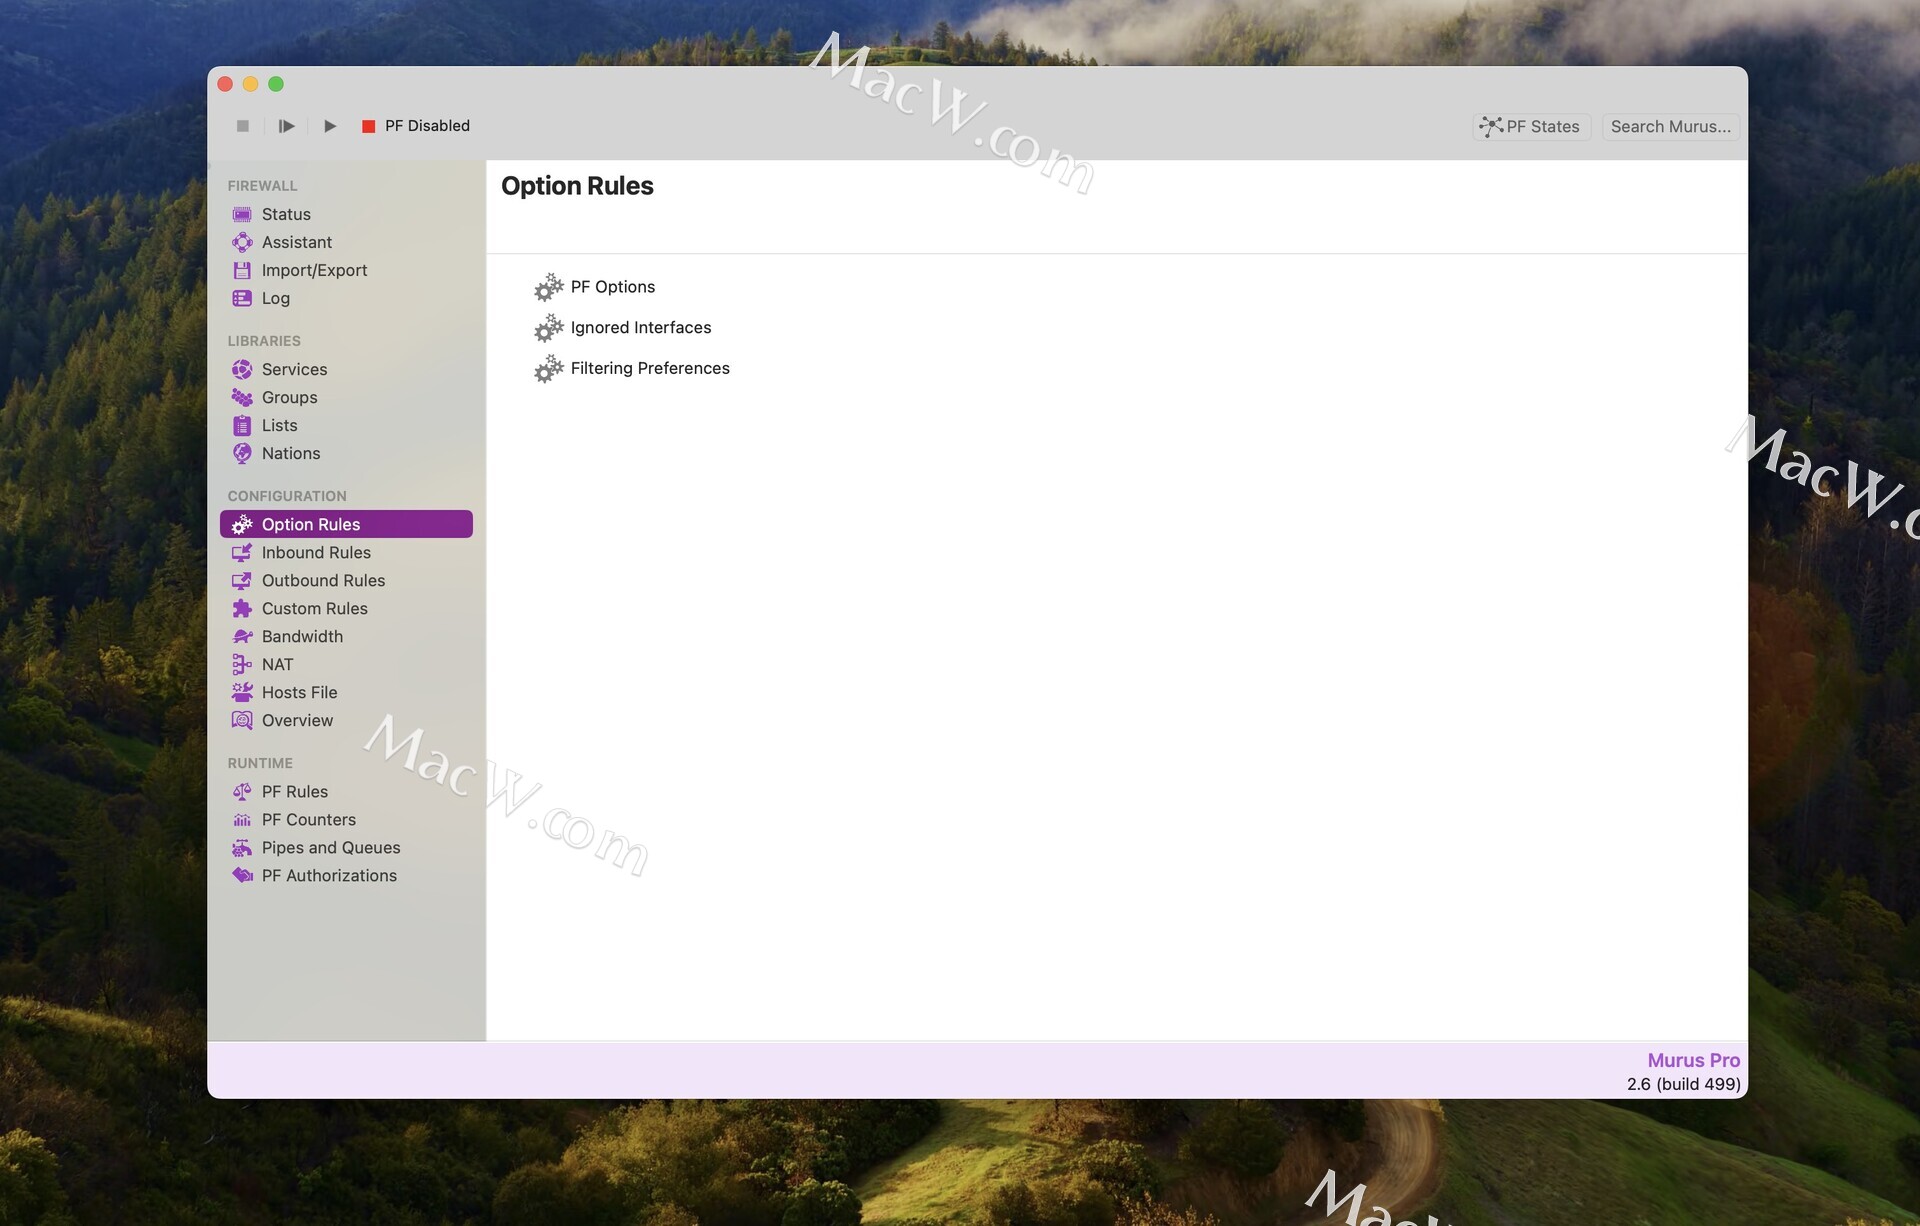Show the Nations library
This screenshot has width=1920, height=1226.
(x=290, y=453)
